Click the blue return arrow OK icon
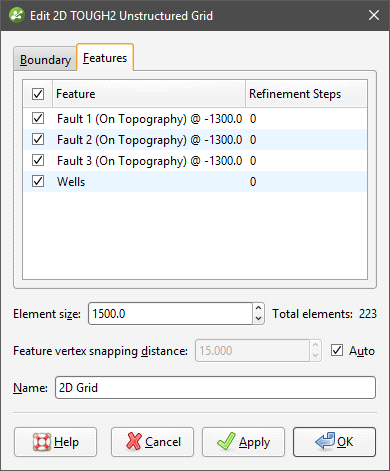This screenshot has height=471, width=390. coord(325,441)
